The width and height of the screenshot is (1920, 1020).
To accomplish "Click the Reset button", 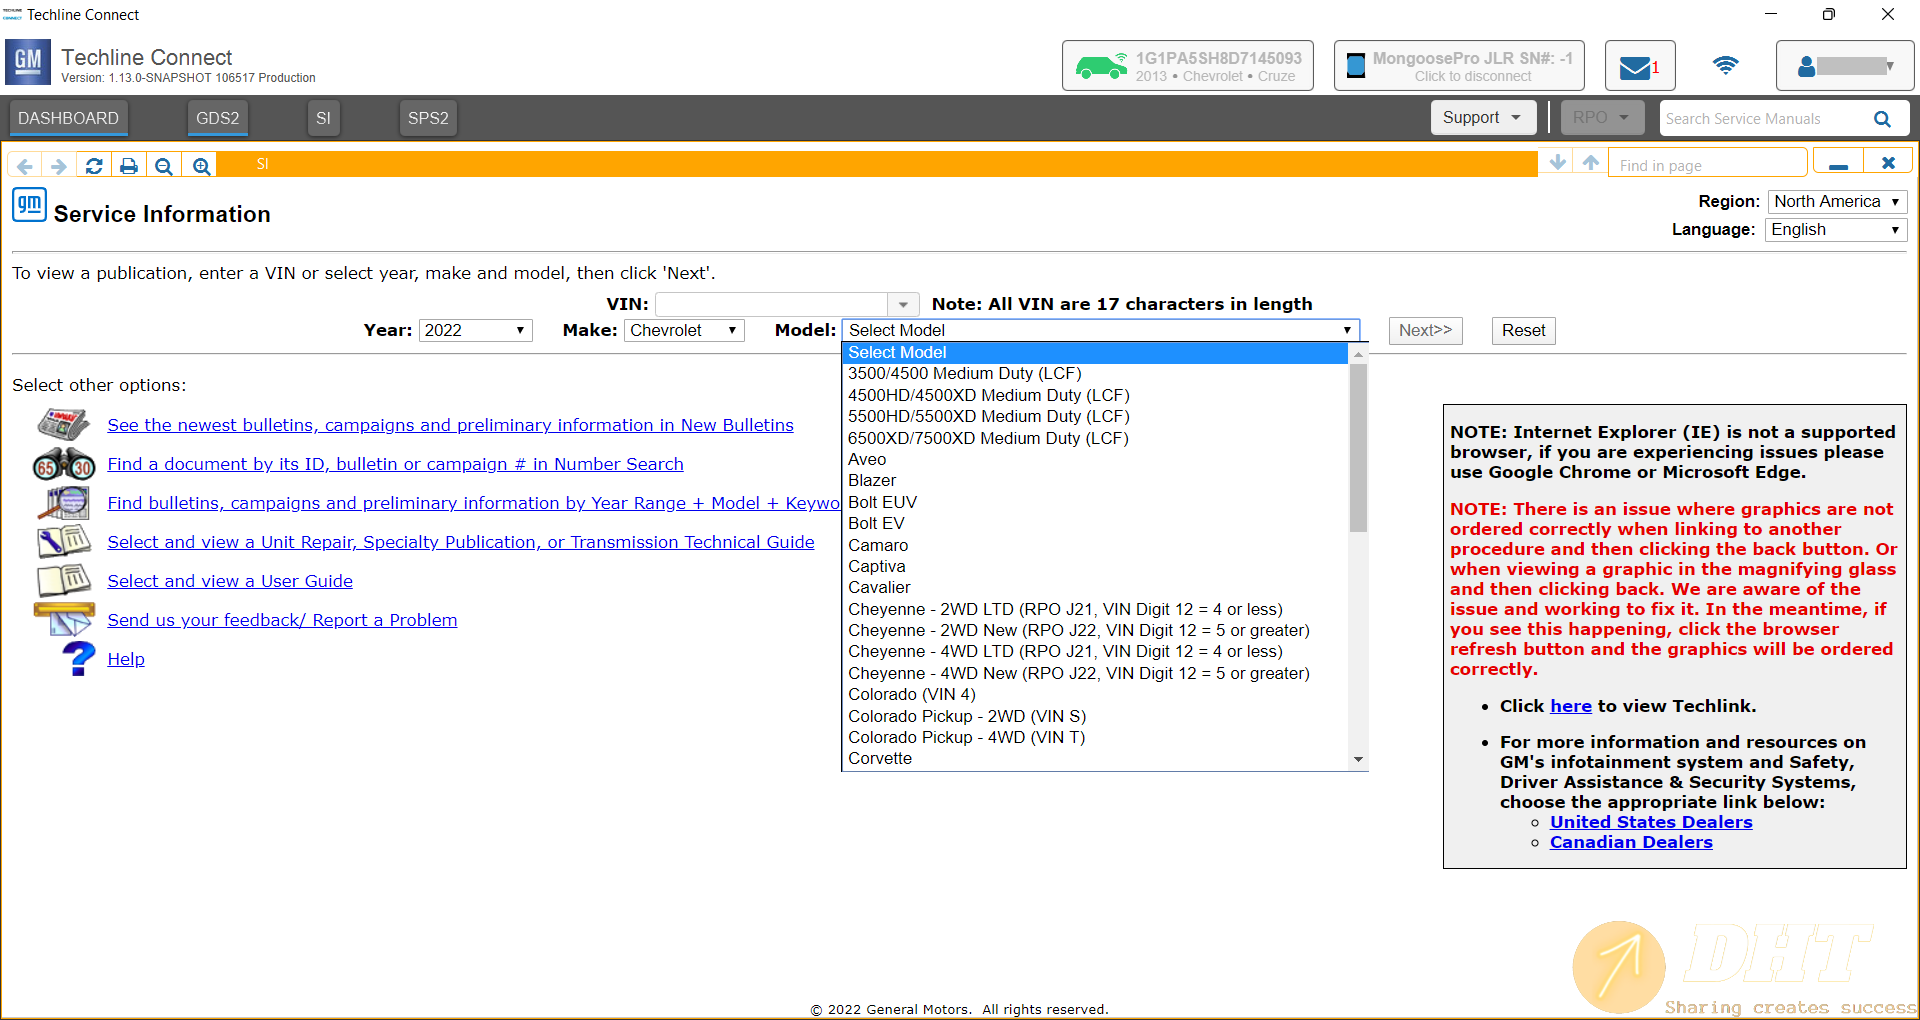I will pyautogui.click(x=1523, y=331).
